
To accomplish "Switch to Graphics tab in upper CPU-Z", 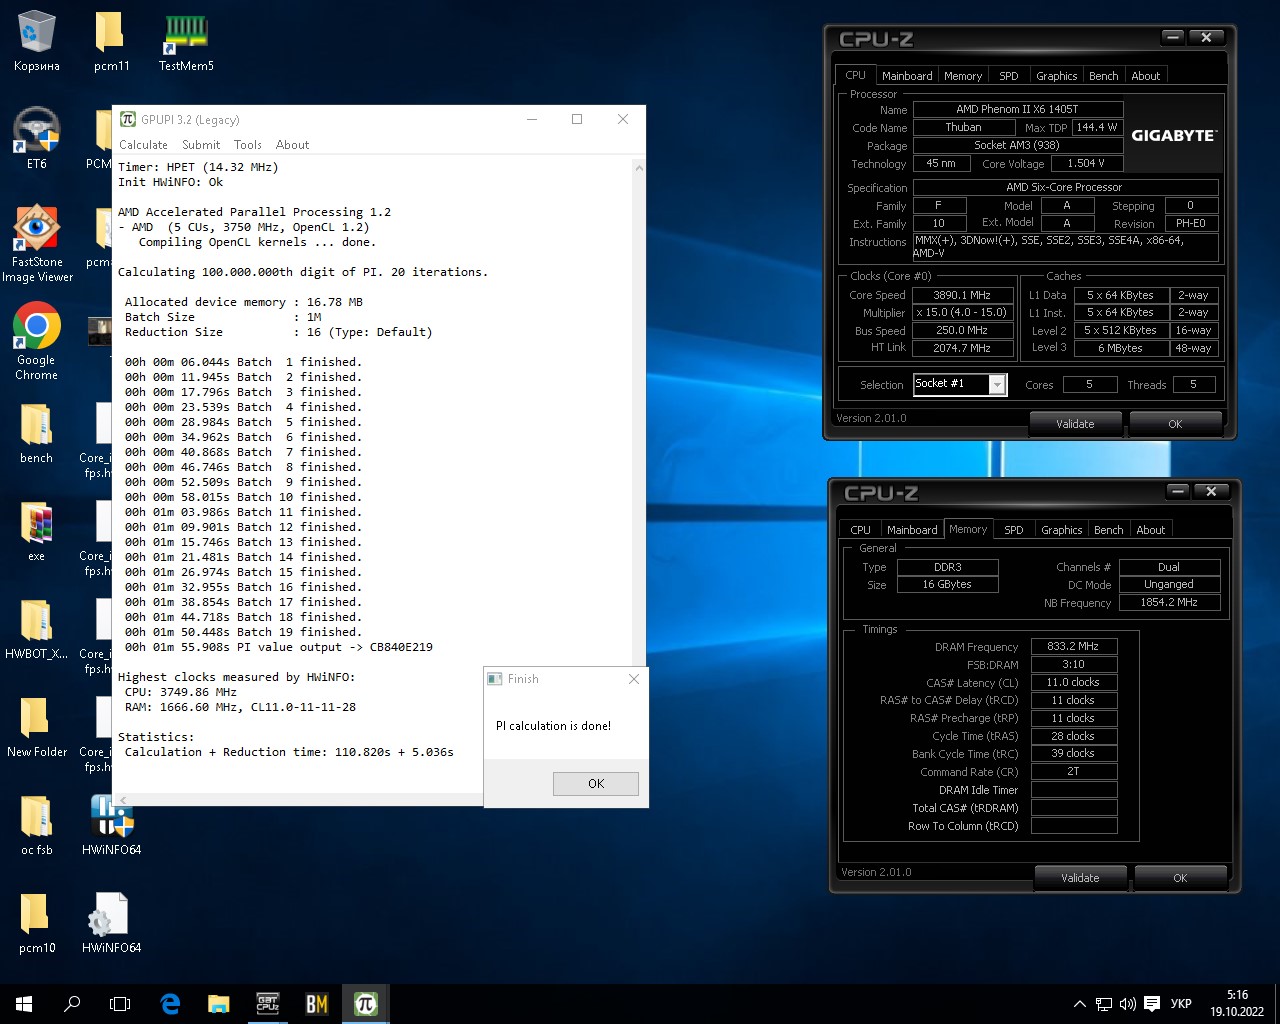I will [1056, 76].
